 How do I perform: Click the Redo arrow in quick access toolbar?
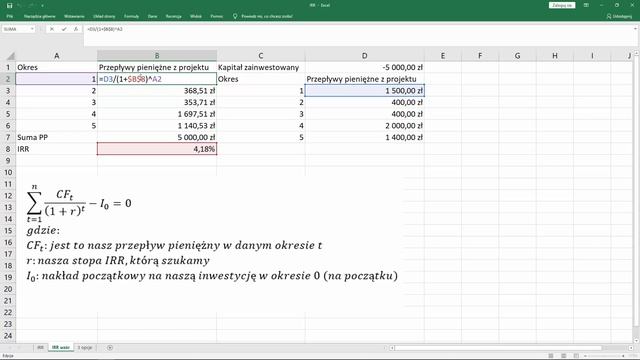[31, 5]
